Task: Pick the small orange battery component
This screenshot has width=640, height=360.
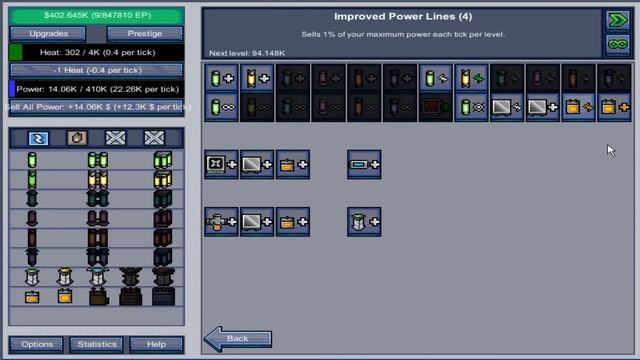Action: point(32,297)
